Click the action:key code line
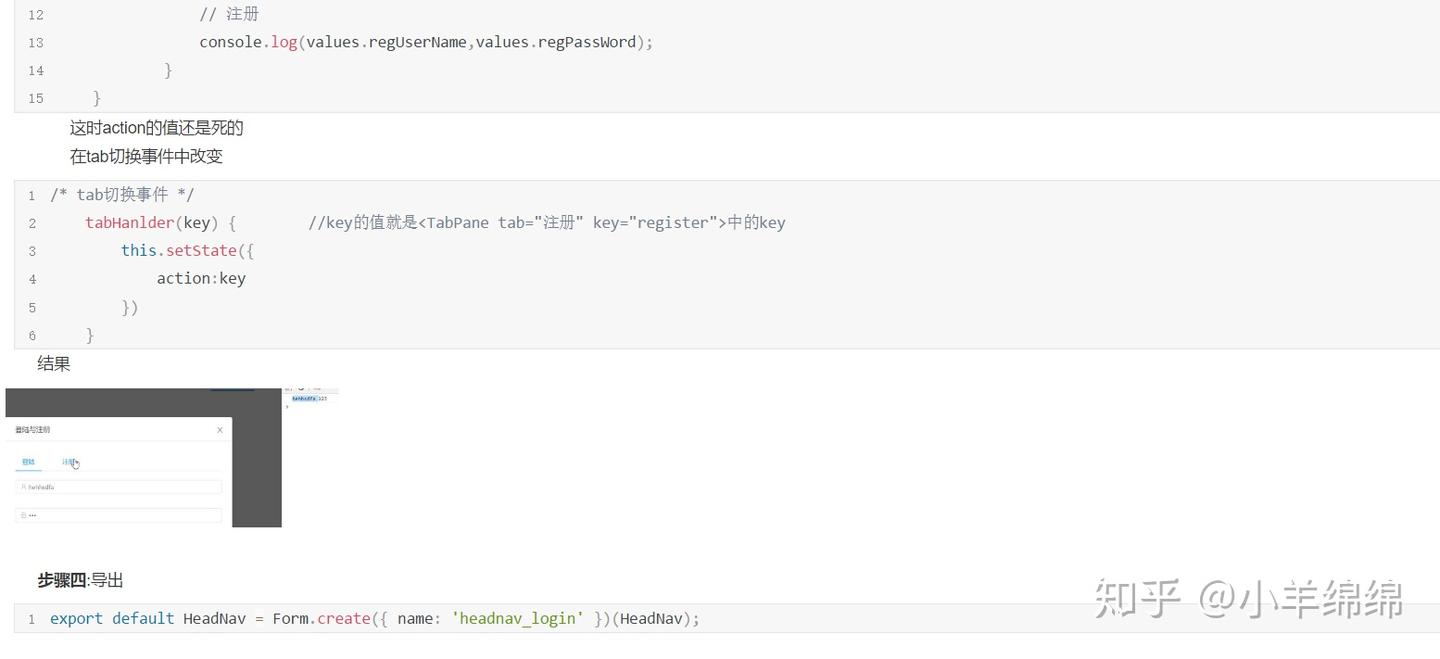Viewport: 1440px width, 659px height. click(201, 279)
